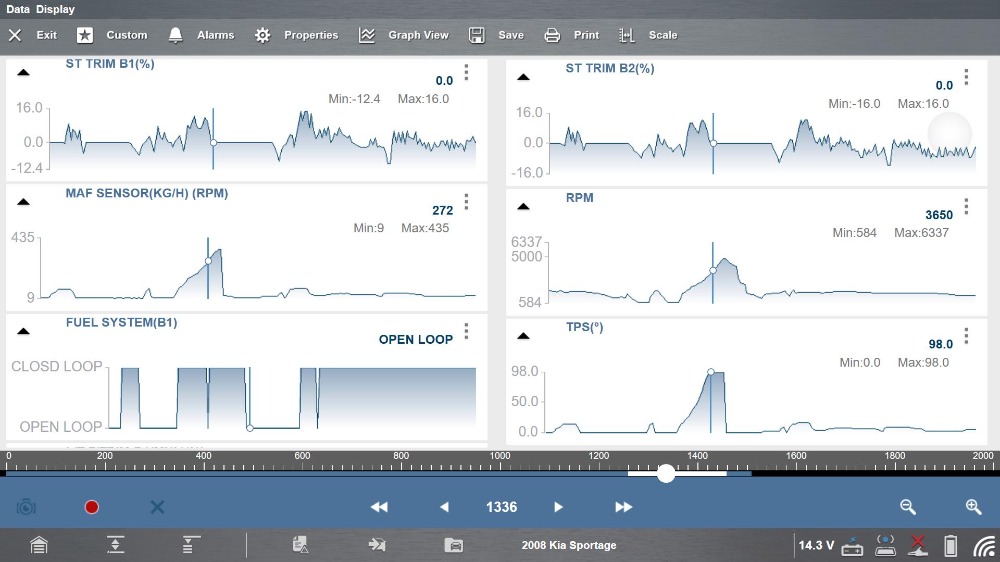Image resolution: width=1000 pixels, height=562 pixels.
Task: Zoom out the timeline with the magnifier
Action: click(x=908, y=507)
